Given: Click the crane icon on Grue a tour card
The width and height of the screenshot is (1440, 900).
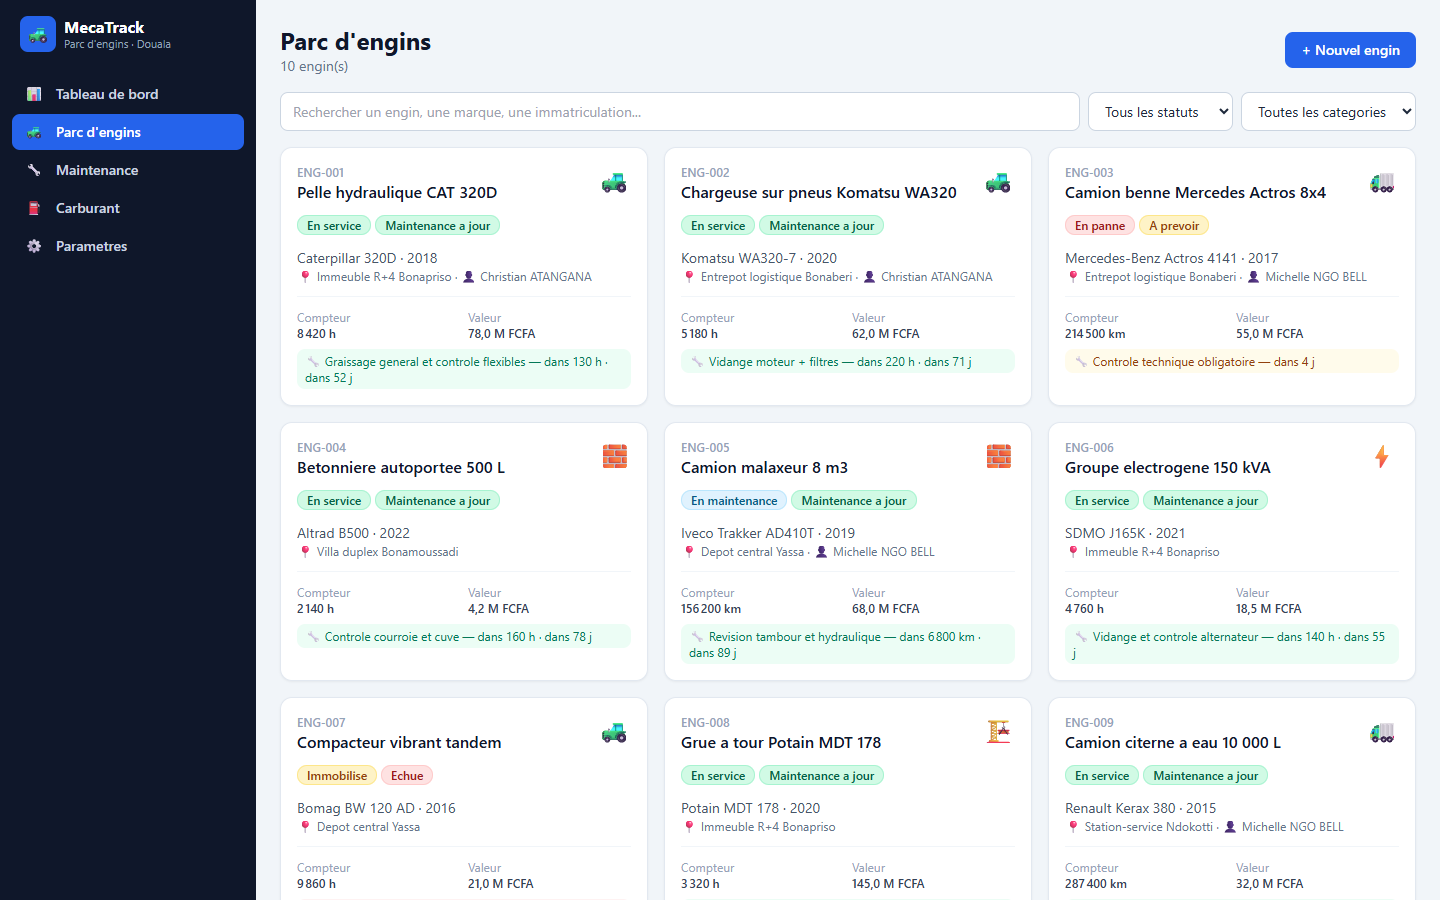Looking at the screenshot, I should [x=998, y=732].
